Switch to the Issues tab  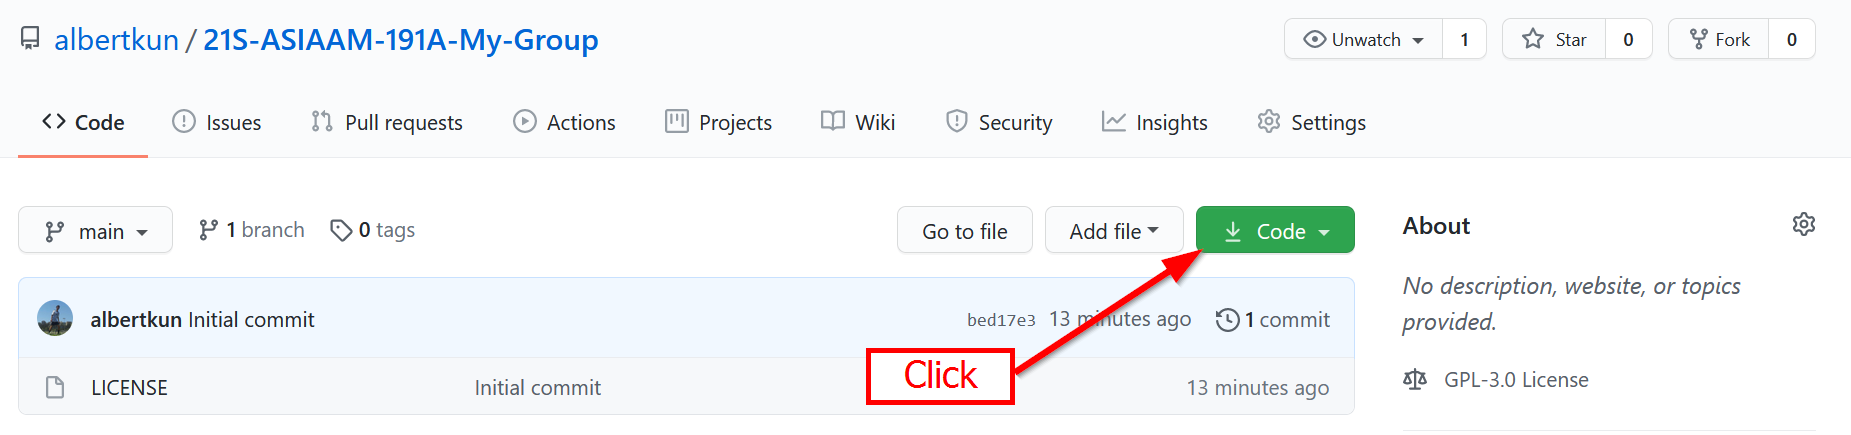(217, 122)
